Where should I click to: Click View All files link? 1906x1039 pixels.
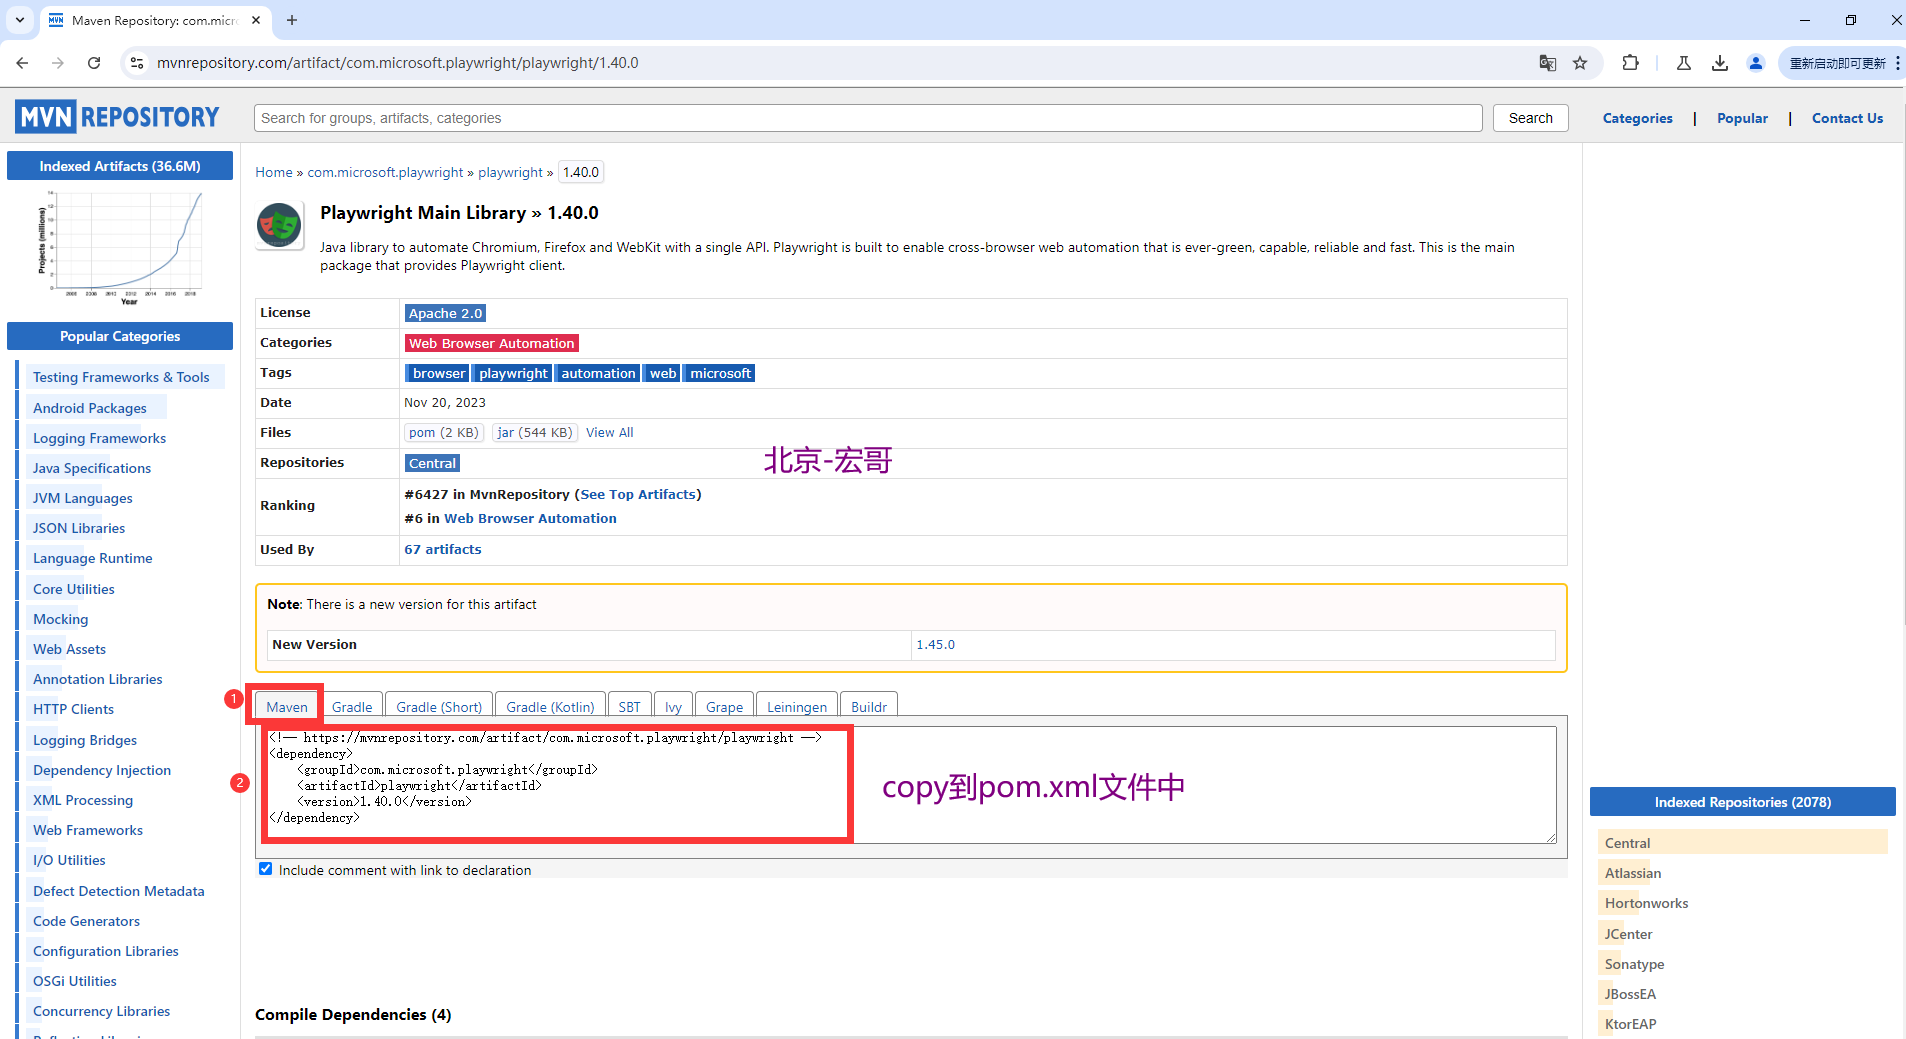click(x=610, y=432)
